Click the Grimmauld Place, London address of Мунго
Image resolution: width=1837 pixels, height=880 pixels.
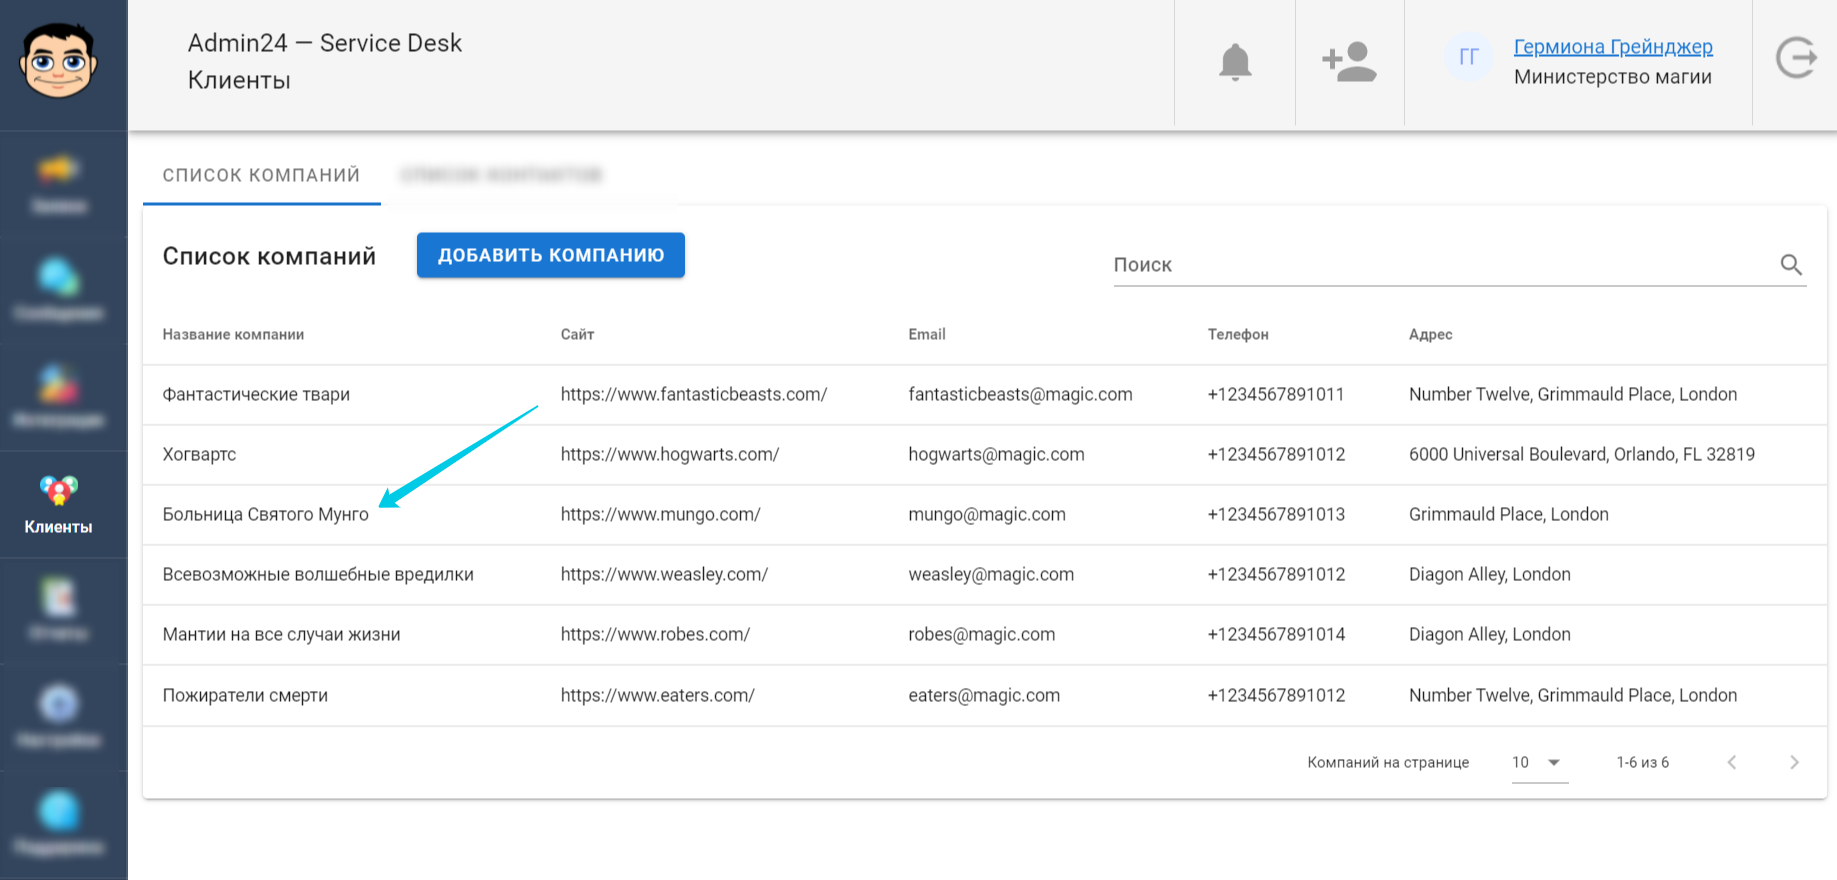[1509, 515]
